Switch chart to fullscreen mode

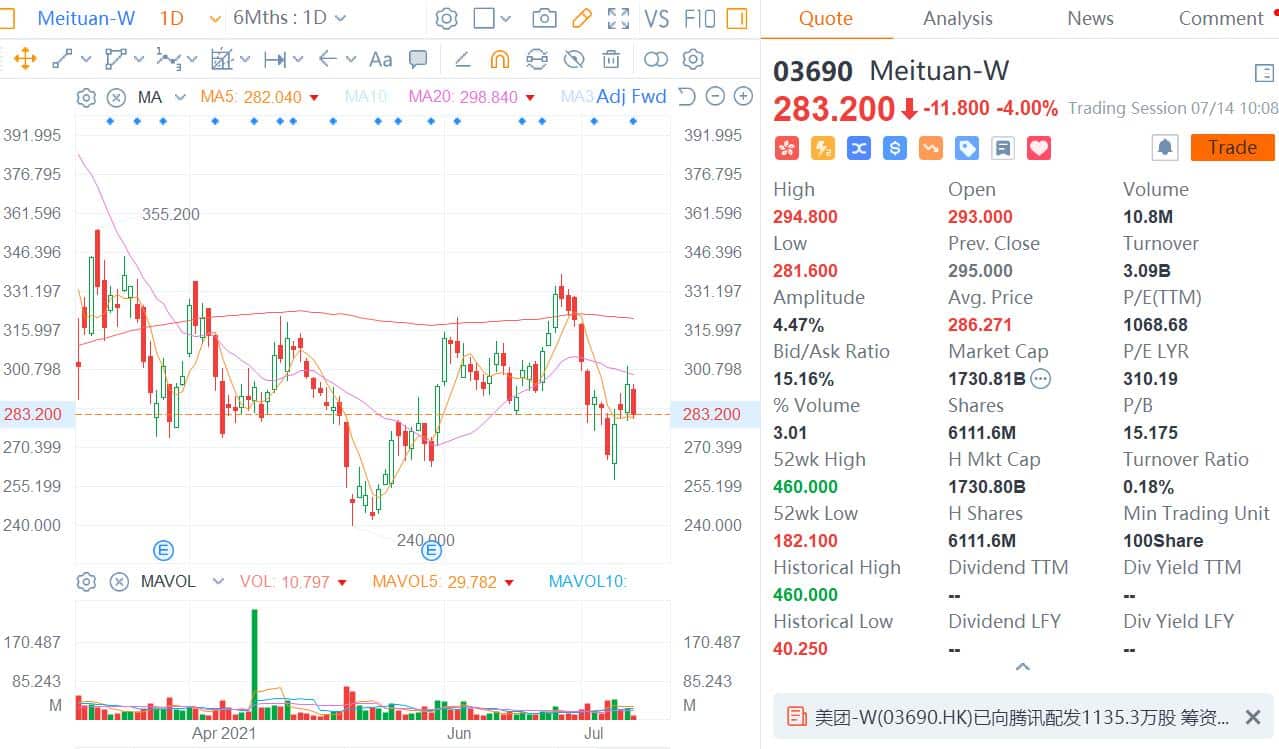pyautogui.click(x=619, y=18)
